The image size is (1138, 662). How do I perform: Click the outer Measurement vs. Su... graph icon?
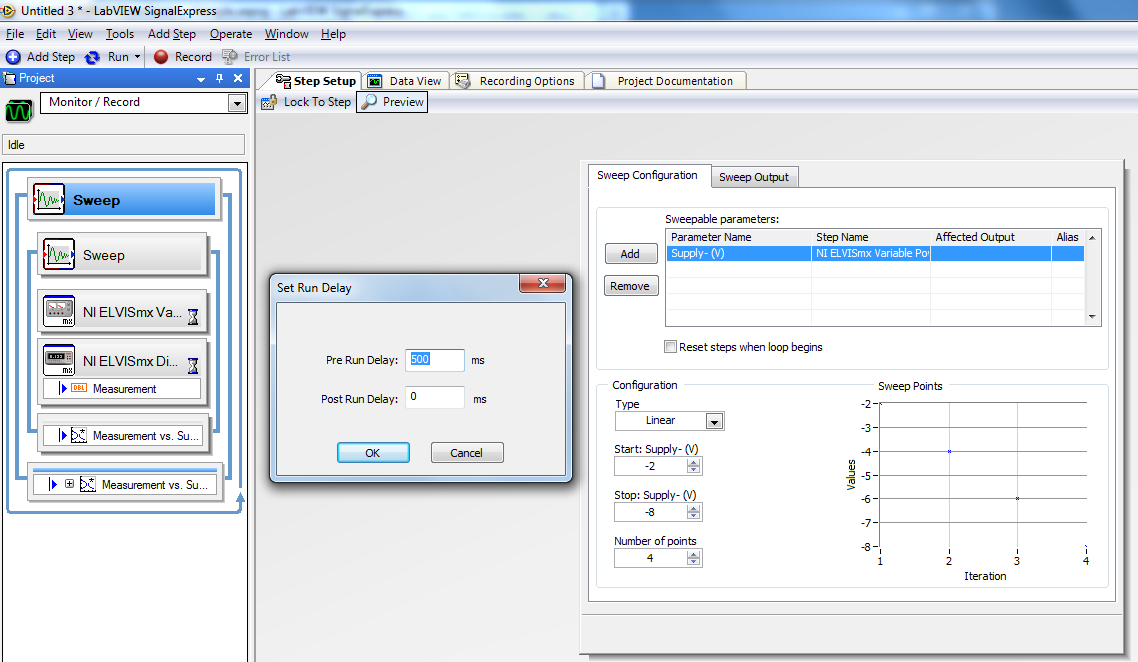pos(88,484)
